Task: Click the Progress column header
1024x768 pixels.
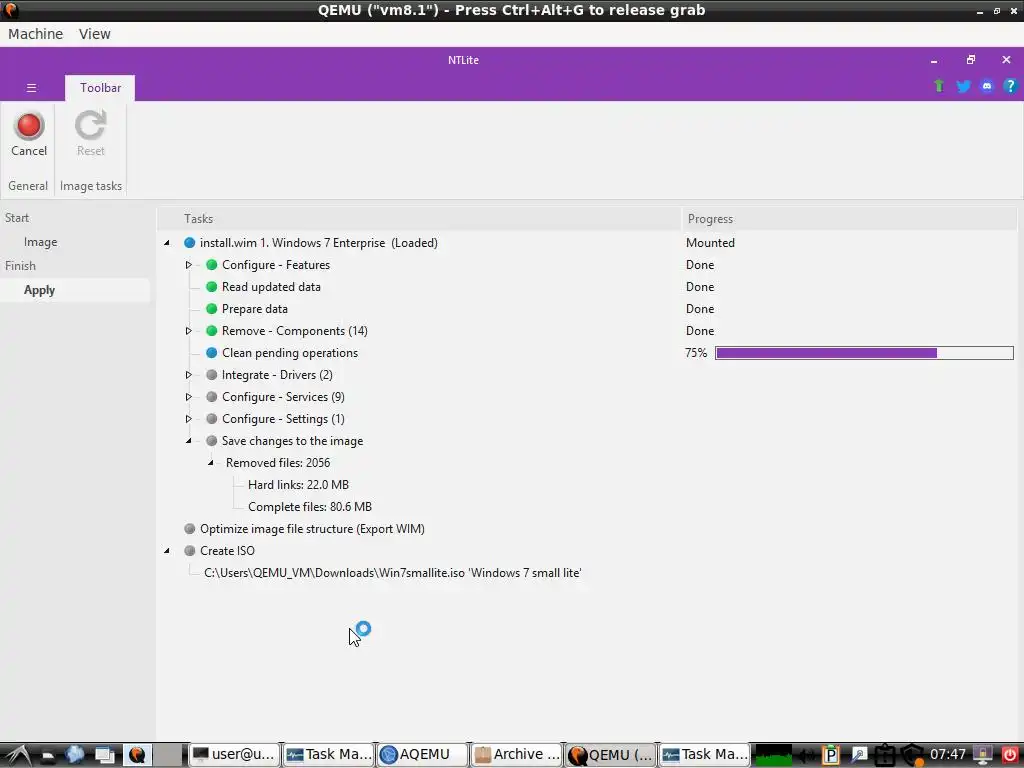Action: pyautogui.click(x=849, y=219)
